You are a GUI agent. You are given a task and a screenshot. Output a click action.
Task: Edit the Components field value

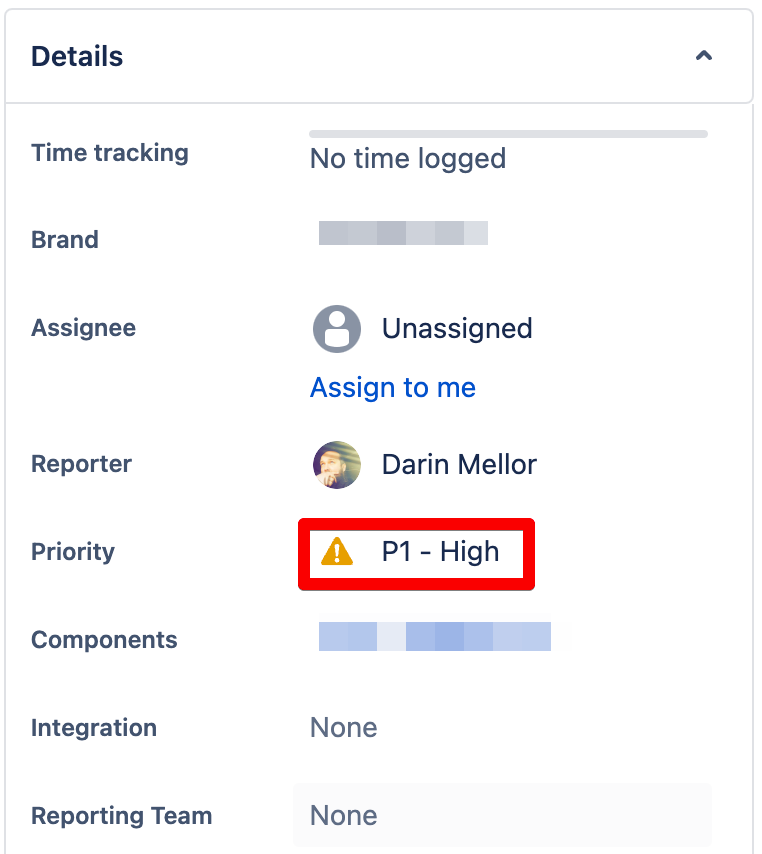pos(434,636)
